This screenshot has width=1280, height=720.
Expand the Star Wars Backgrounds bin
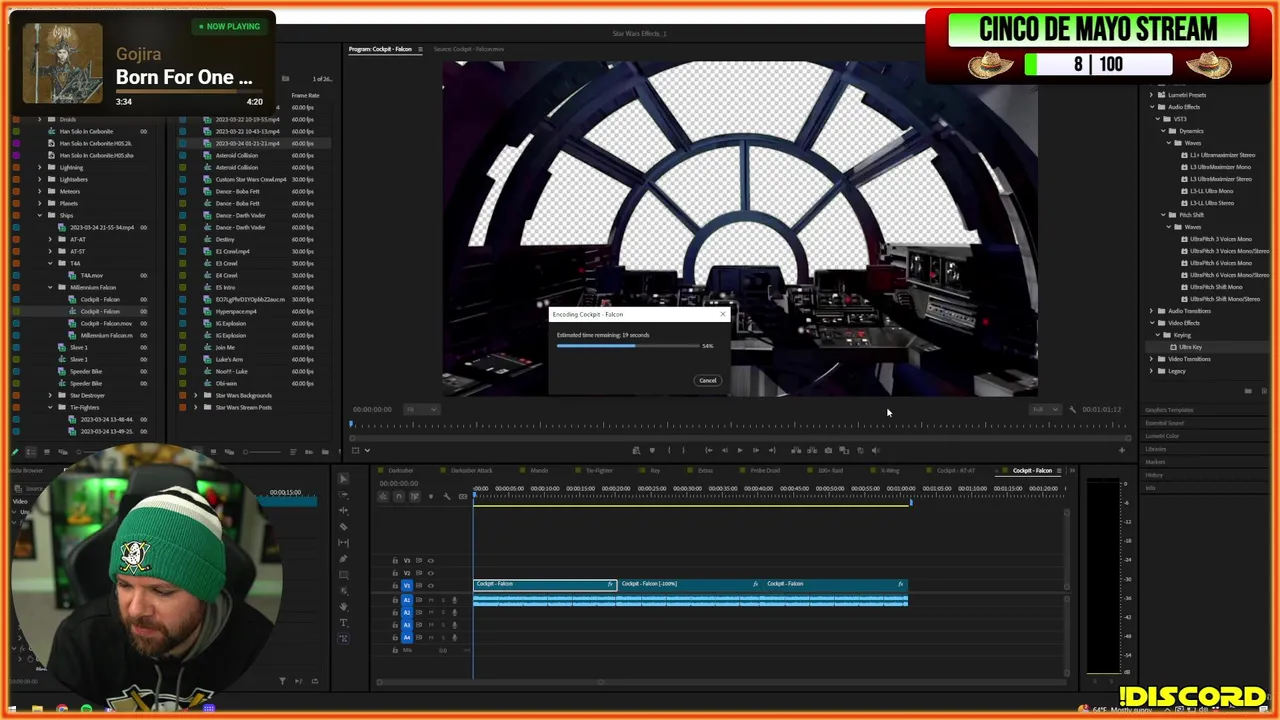point(196,395)
